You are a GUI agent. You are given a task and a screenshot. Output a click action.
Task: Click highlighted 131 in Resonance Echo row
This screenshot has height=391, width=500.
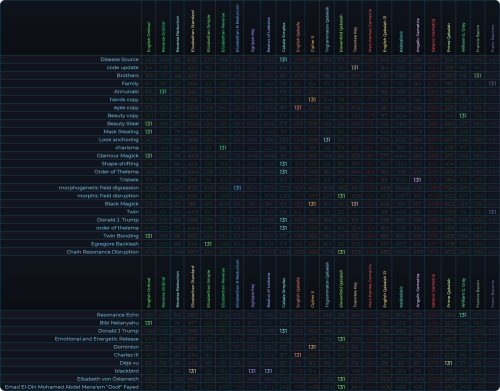click(x=463, y=315)
